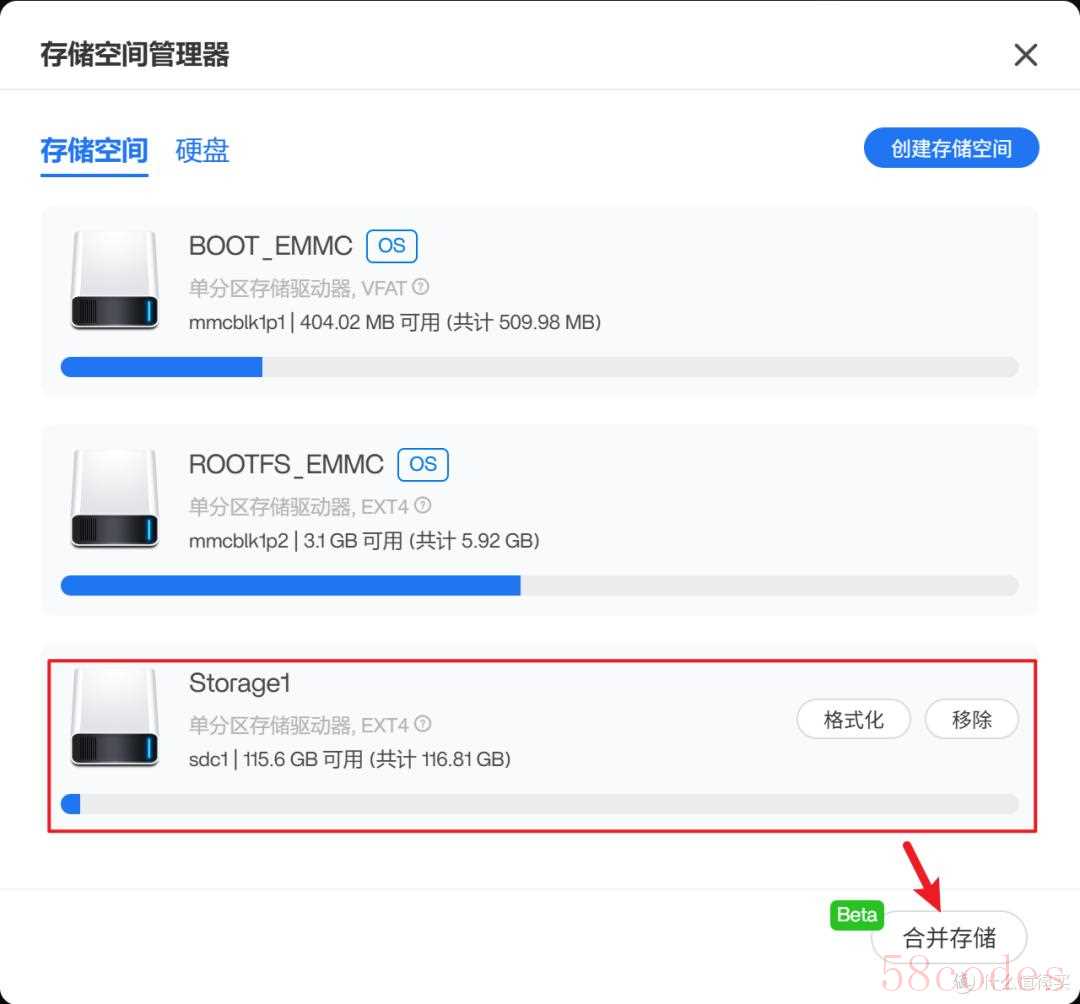The height and width of the screenshot is (1004, 1080).
Task: Click the Storage1 usage progress bar
Action: 539,804
